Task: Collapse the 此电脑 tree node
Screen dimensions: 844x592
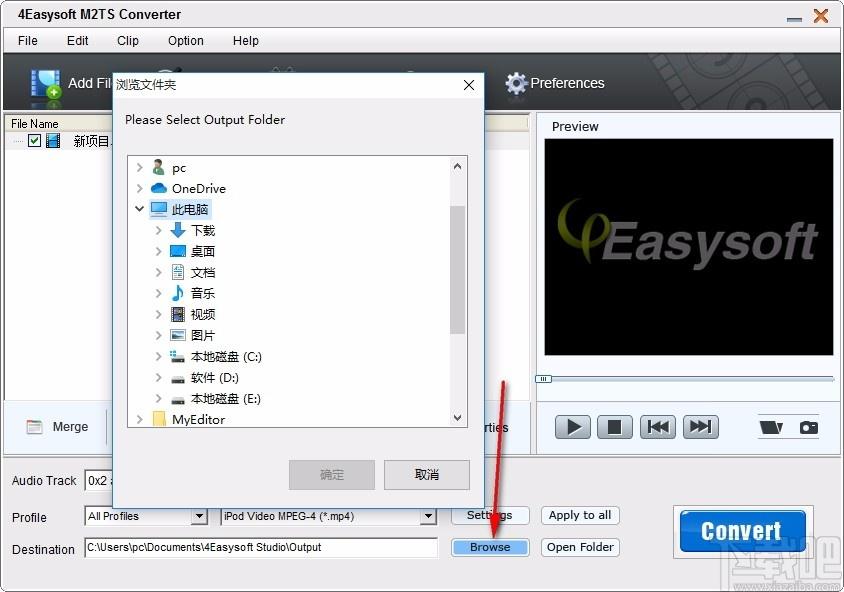Action: (139, 209)
